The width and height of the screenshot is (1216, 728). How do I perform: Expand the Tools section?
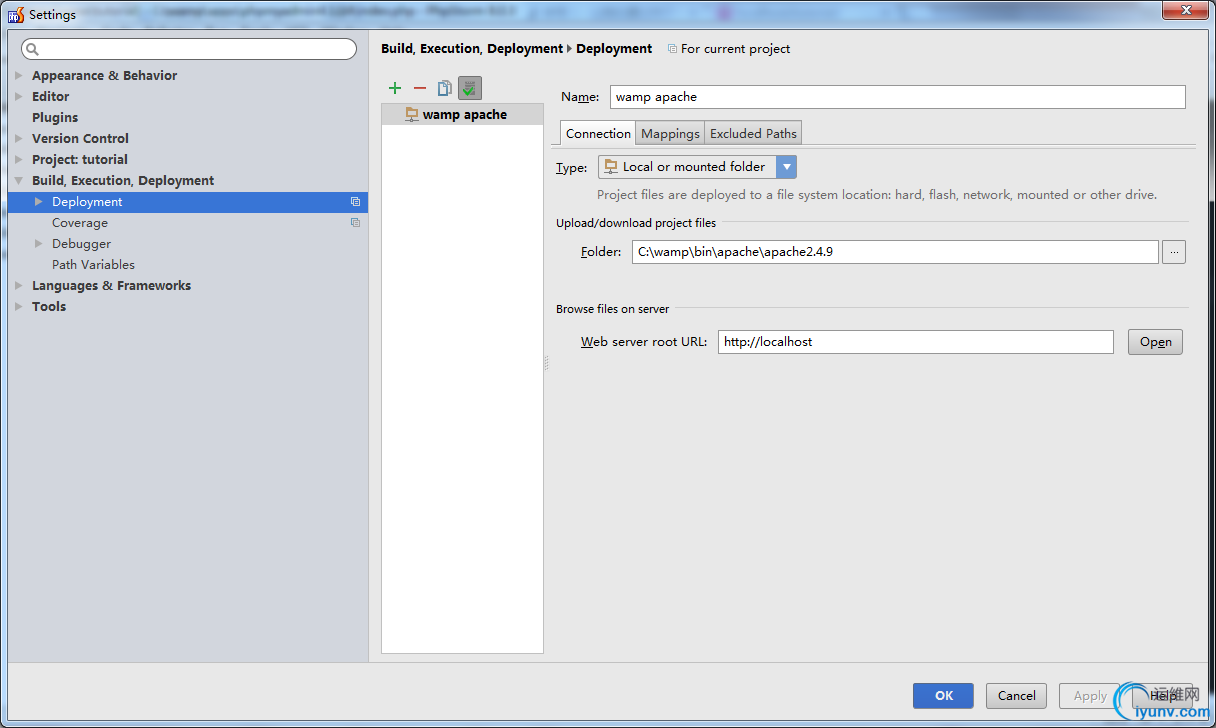(19, 307)
